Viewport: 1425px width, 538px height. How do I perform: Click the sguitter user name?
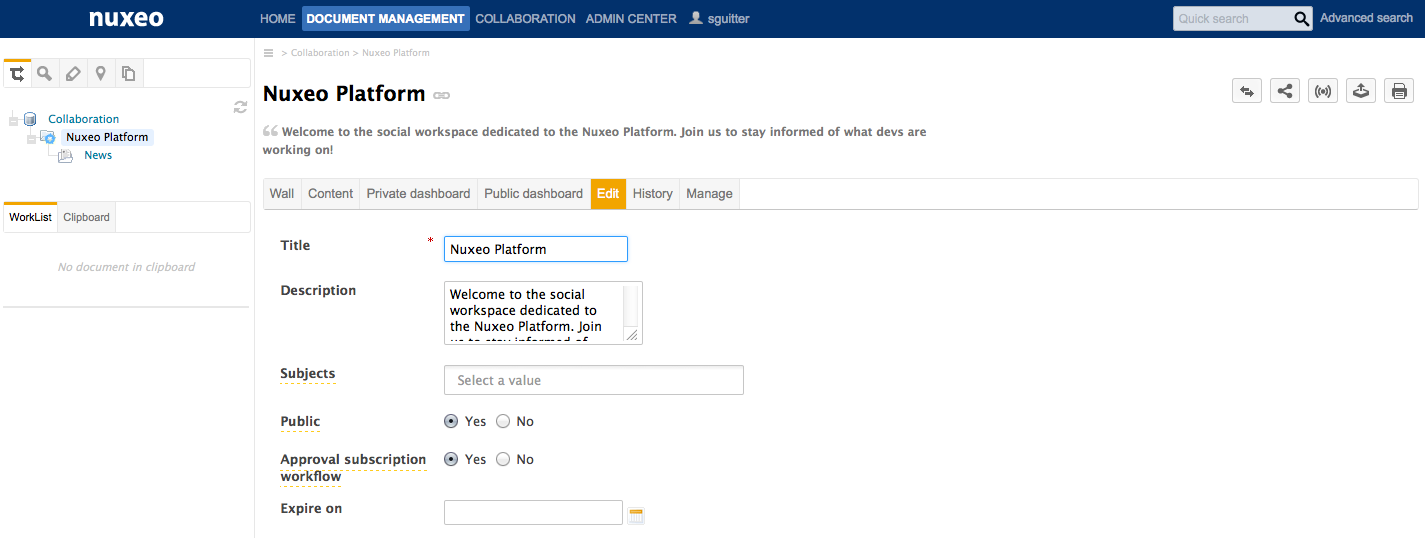(x=728, y=18)
